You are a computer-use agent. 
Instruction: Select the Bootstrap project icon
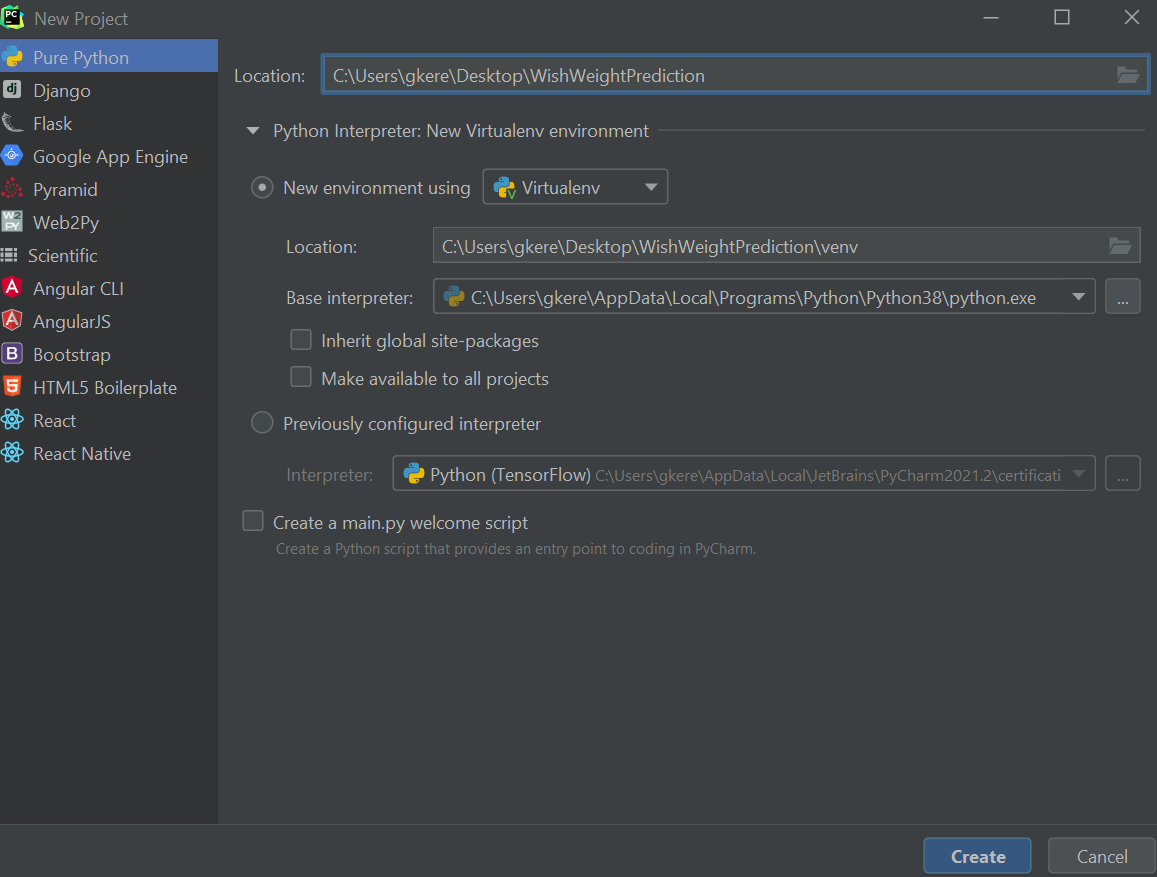pyautogui.click(x=12, y=354)
